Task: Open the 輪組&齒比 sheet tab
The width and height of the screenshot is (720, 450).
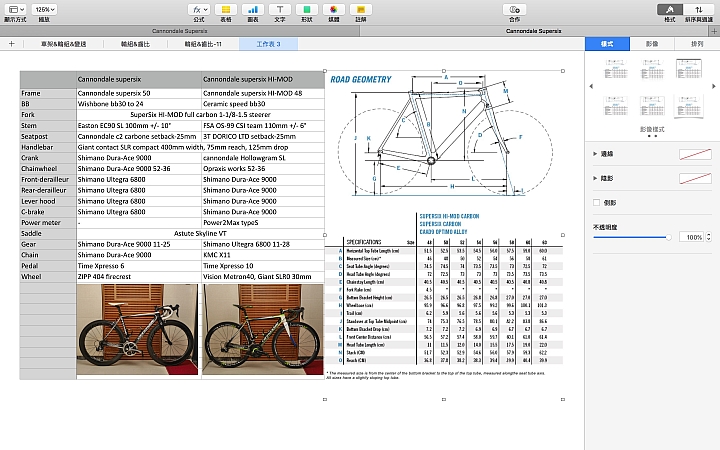Action: 135,44
